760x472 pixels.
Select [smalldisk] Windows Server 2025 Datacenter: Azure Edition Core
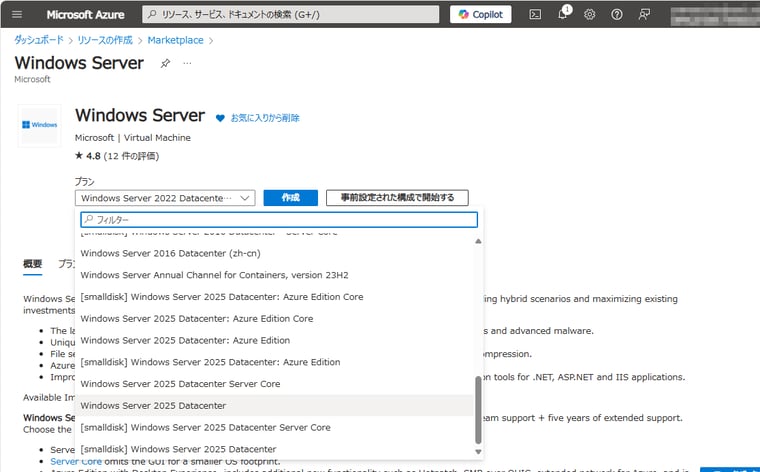274,297
